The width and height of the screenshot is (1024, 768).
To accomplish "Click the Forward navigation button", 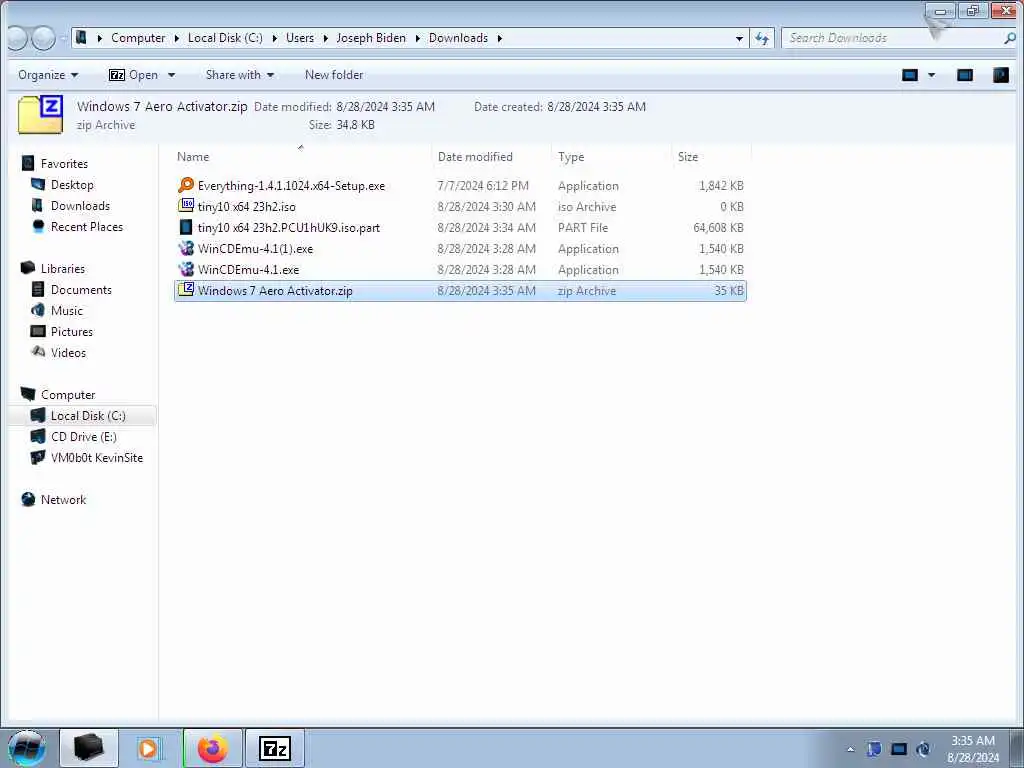I will tap(43, 39).
